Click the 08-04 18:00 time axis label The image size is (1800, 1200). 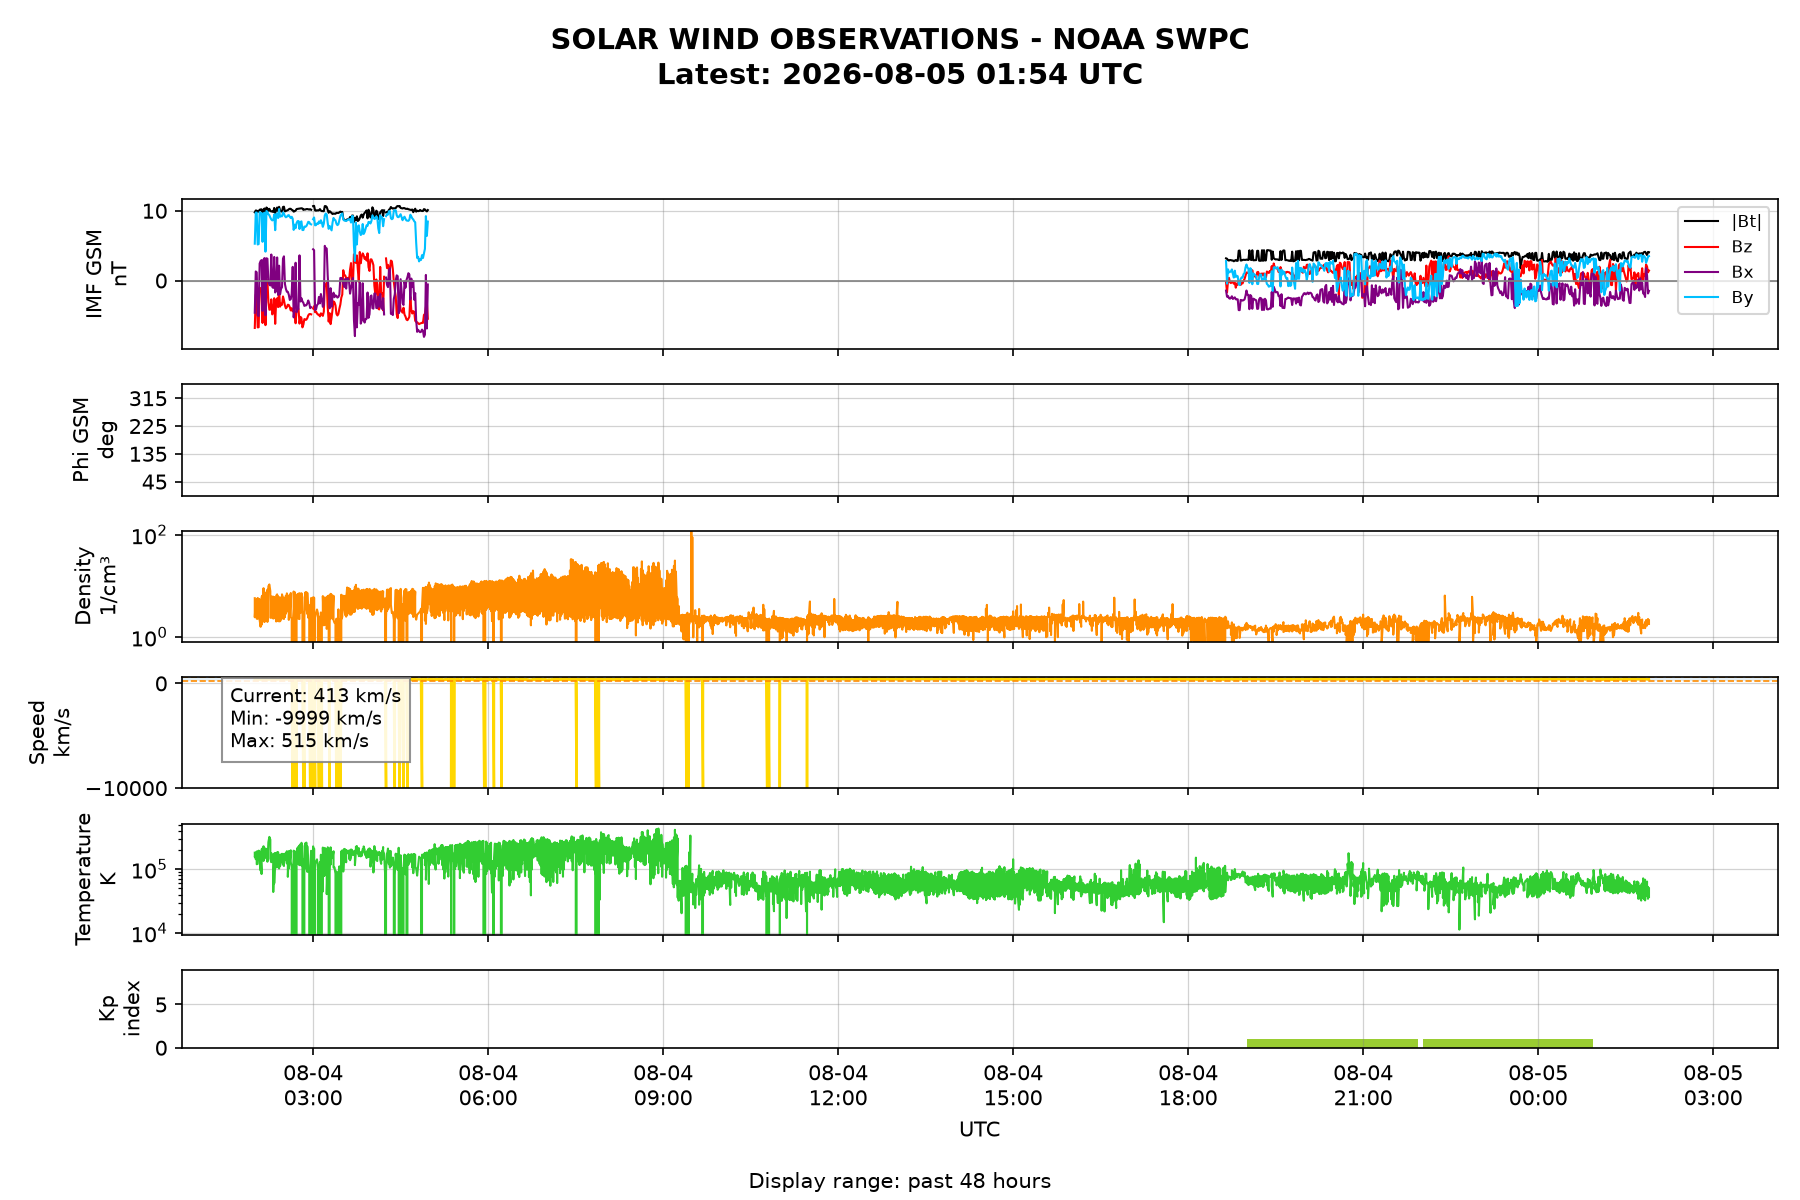pos(1188,1086)
